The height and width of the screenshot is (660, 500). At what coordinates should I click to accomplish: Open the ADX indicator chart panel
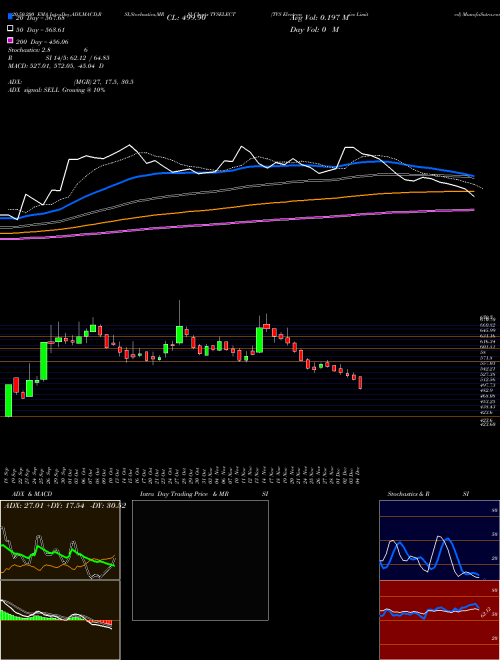point(60,540)
